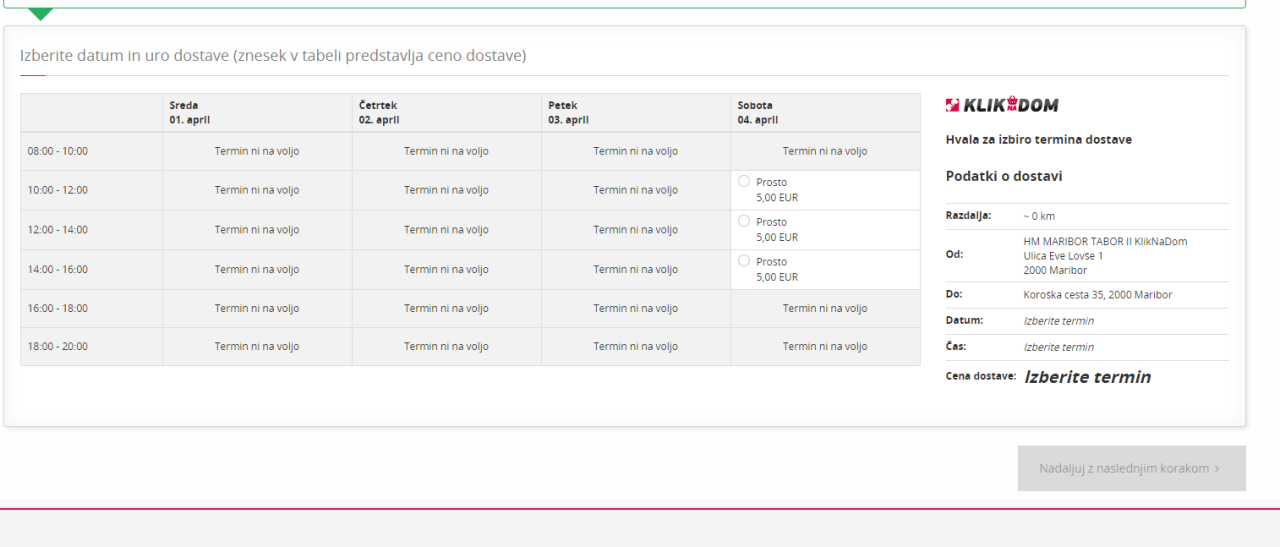Select Saturday 10:00 - 12:00 delivery slot radio
Viewport: 1280px width, 547px height.
(743, 182)
